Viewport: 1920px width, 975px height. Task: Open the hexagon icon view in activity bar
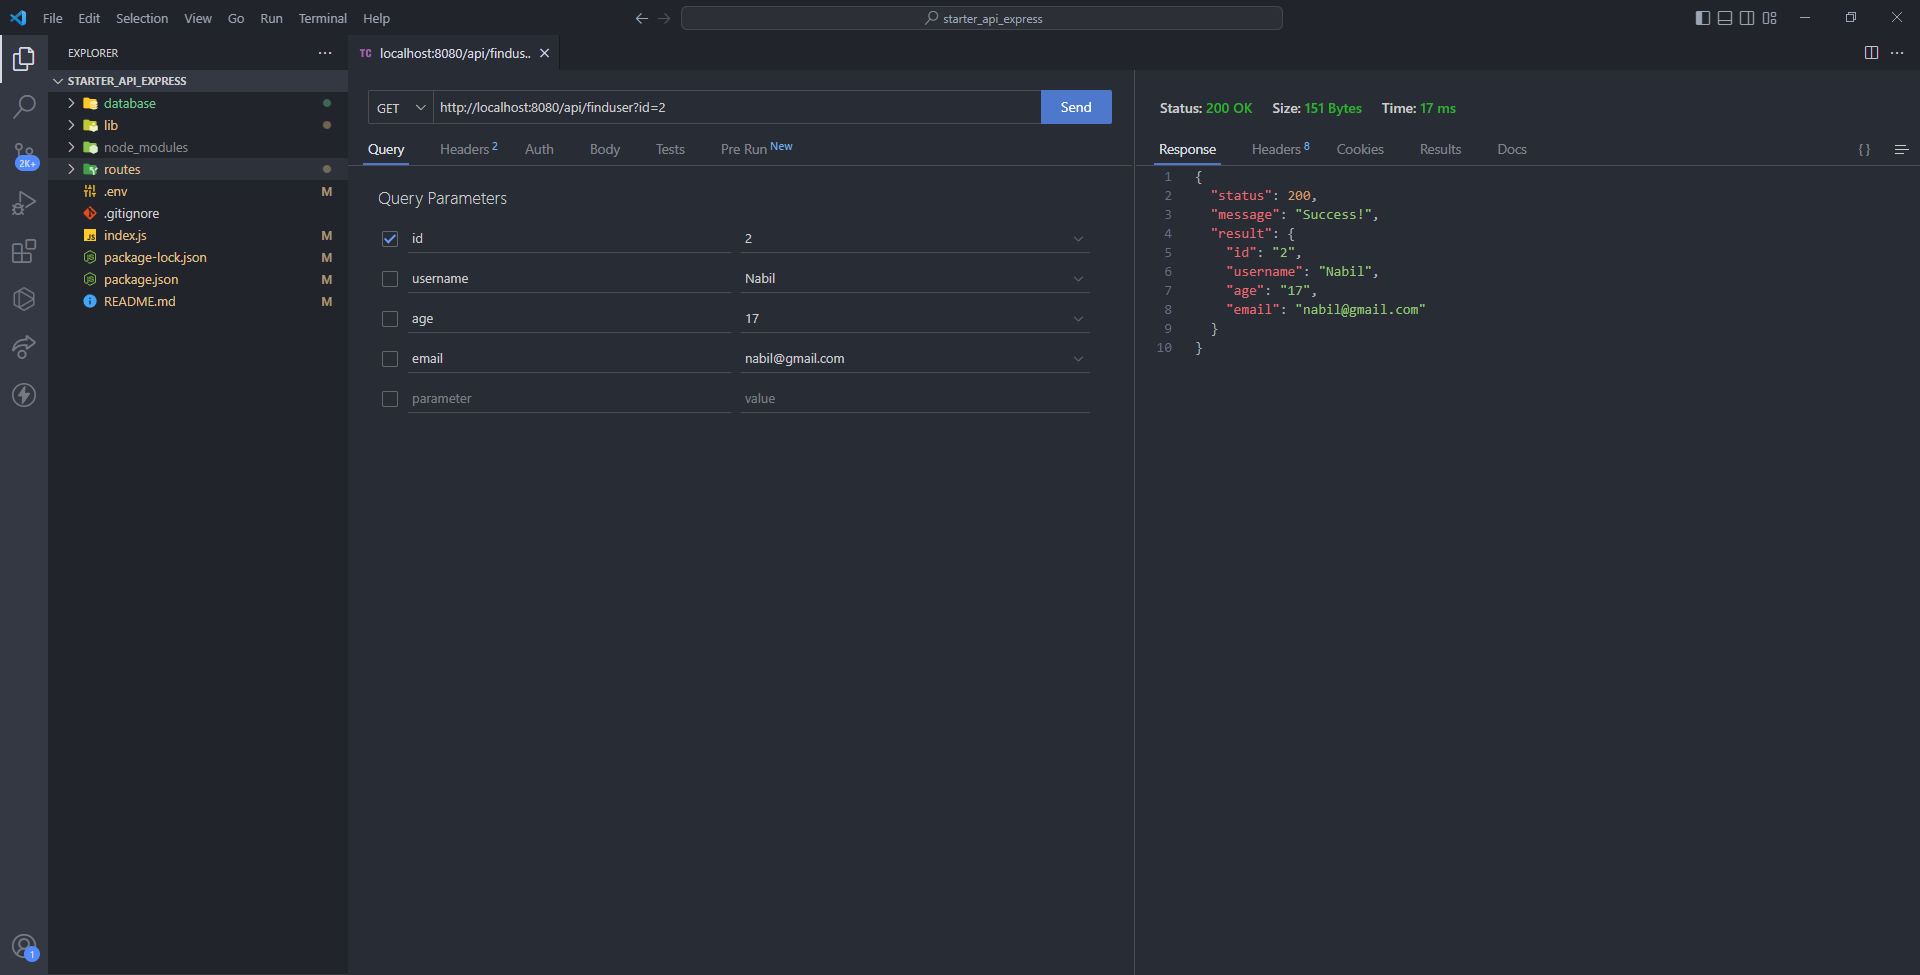click(24, 299)
